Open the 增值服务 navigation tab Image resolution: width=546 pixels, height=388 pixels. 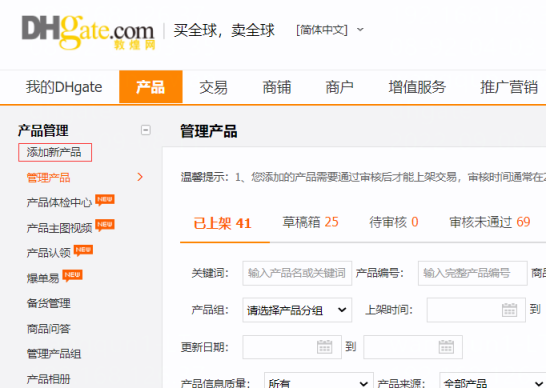(417, 87)
